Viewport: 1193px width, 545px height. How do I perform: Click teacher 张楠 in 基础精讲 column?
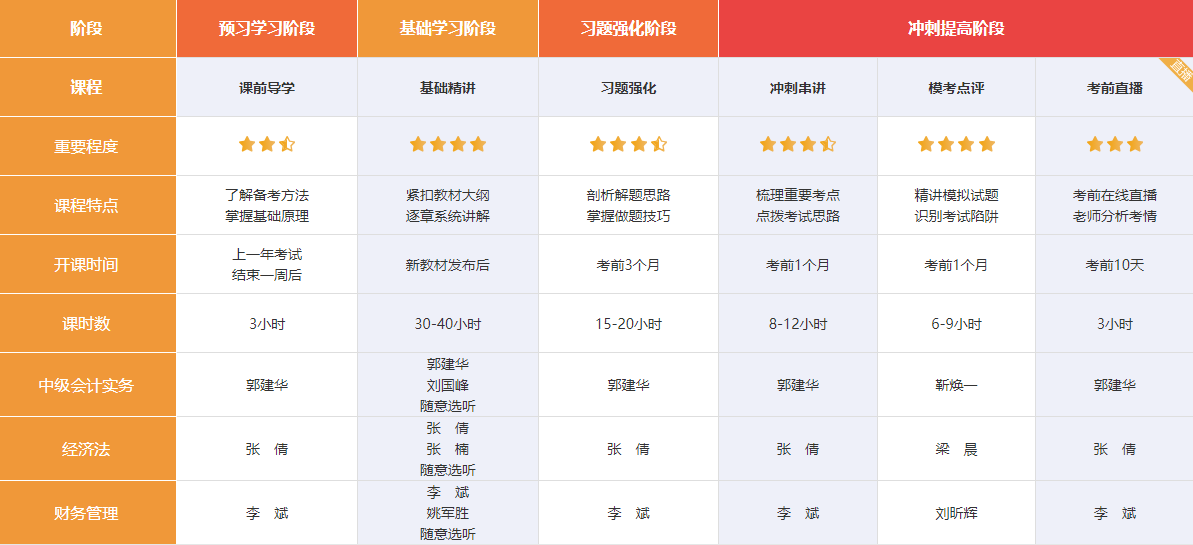447,449
